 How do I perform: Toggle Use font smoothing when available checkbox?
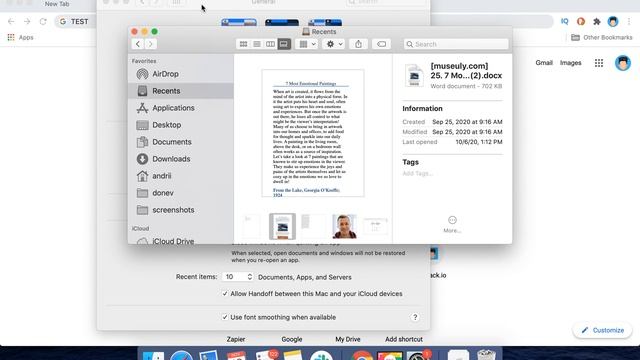[225, 317]
